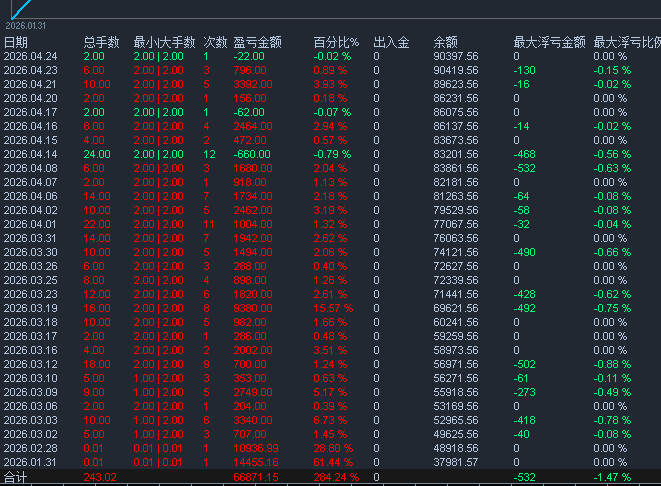Select the 2026.04.24 date row
The width and height of the screenshot is (661, 486).
[30, 57]
